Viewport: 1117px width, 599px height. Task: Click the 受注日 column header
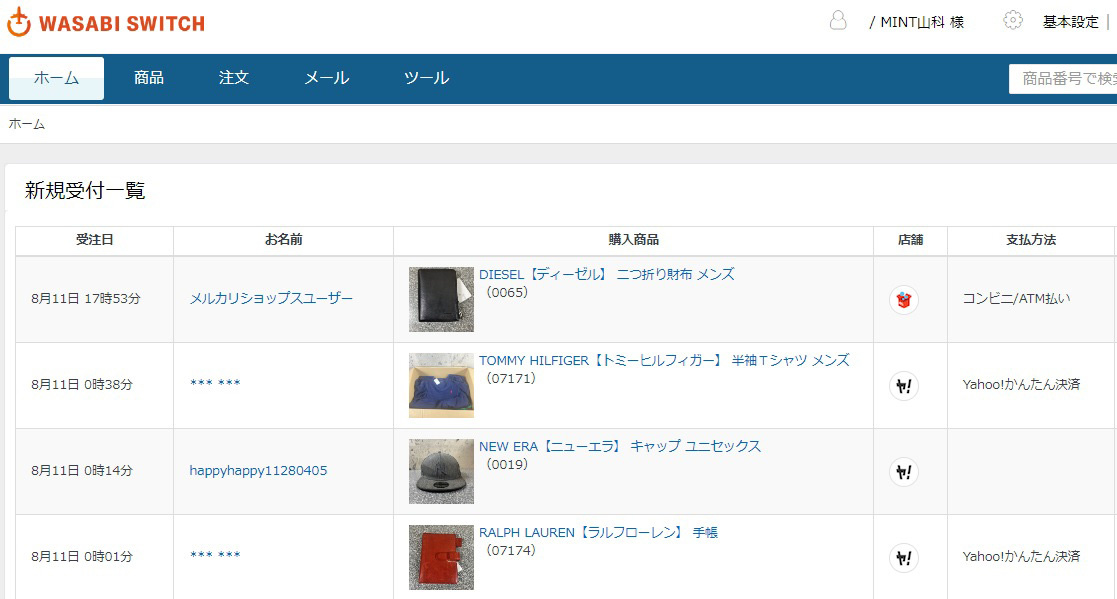95,240
